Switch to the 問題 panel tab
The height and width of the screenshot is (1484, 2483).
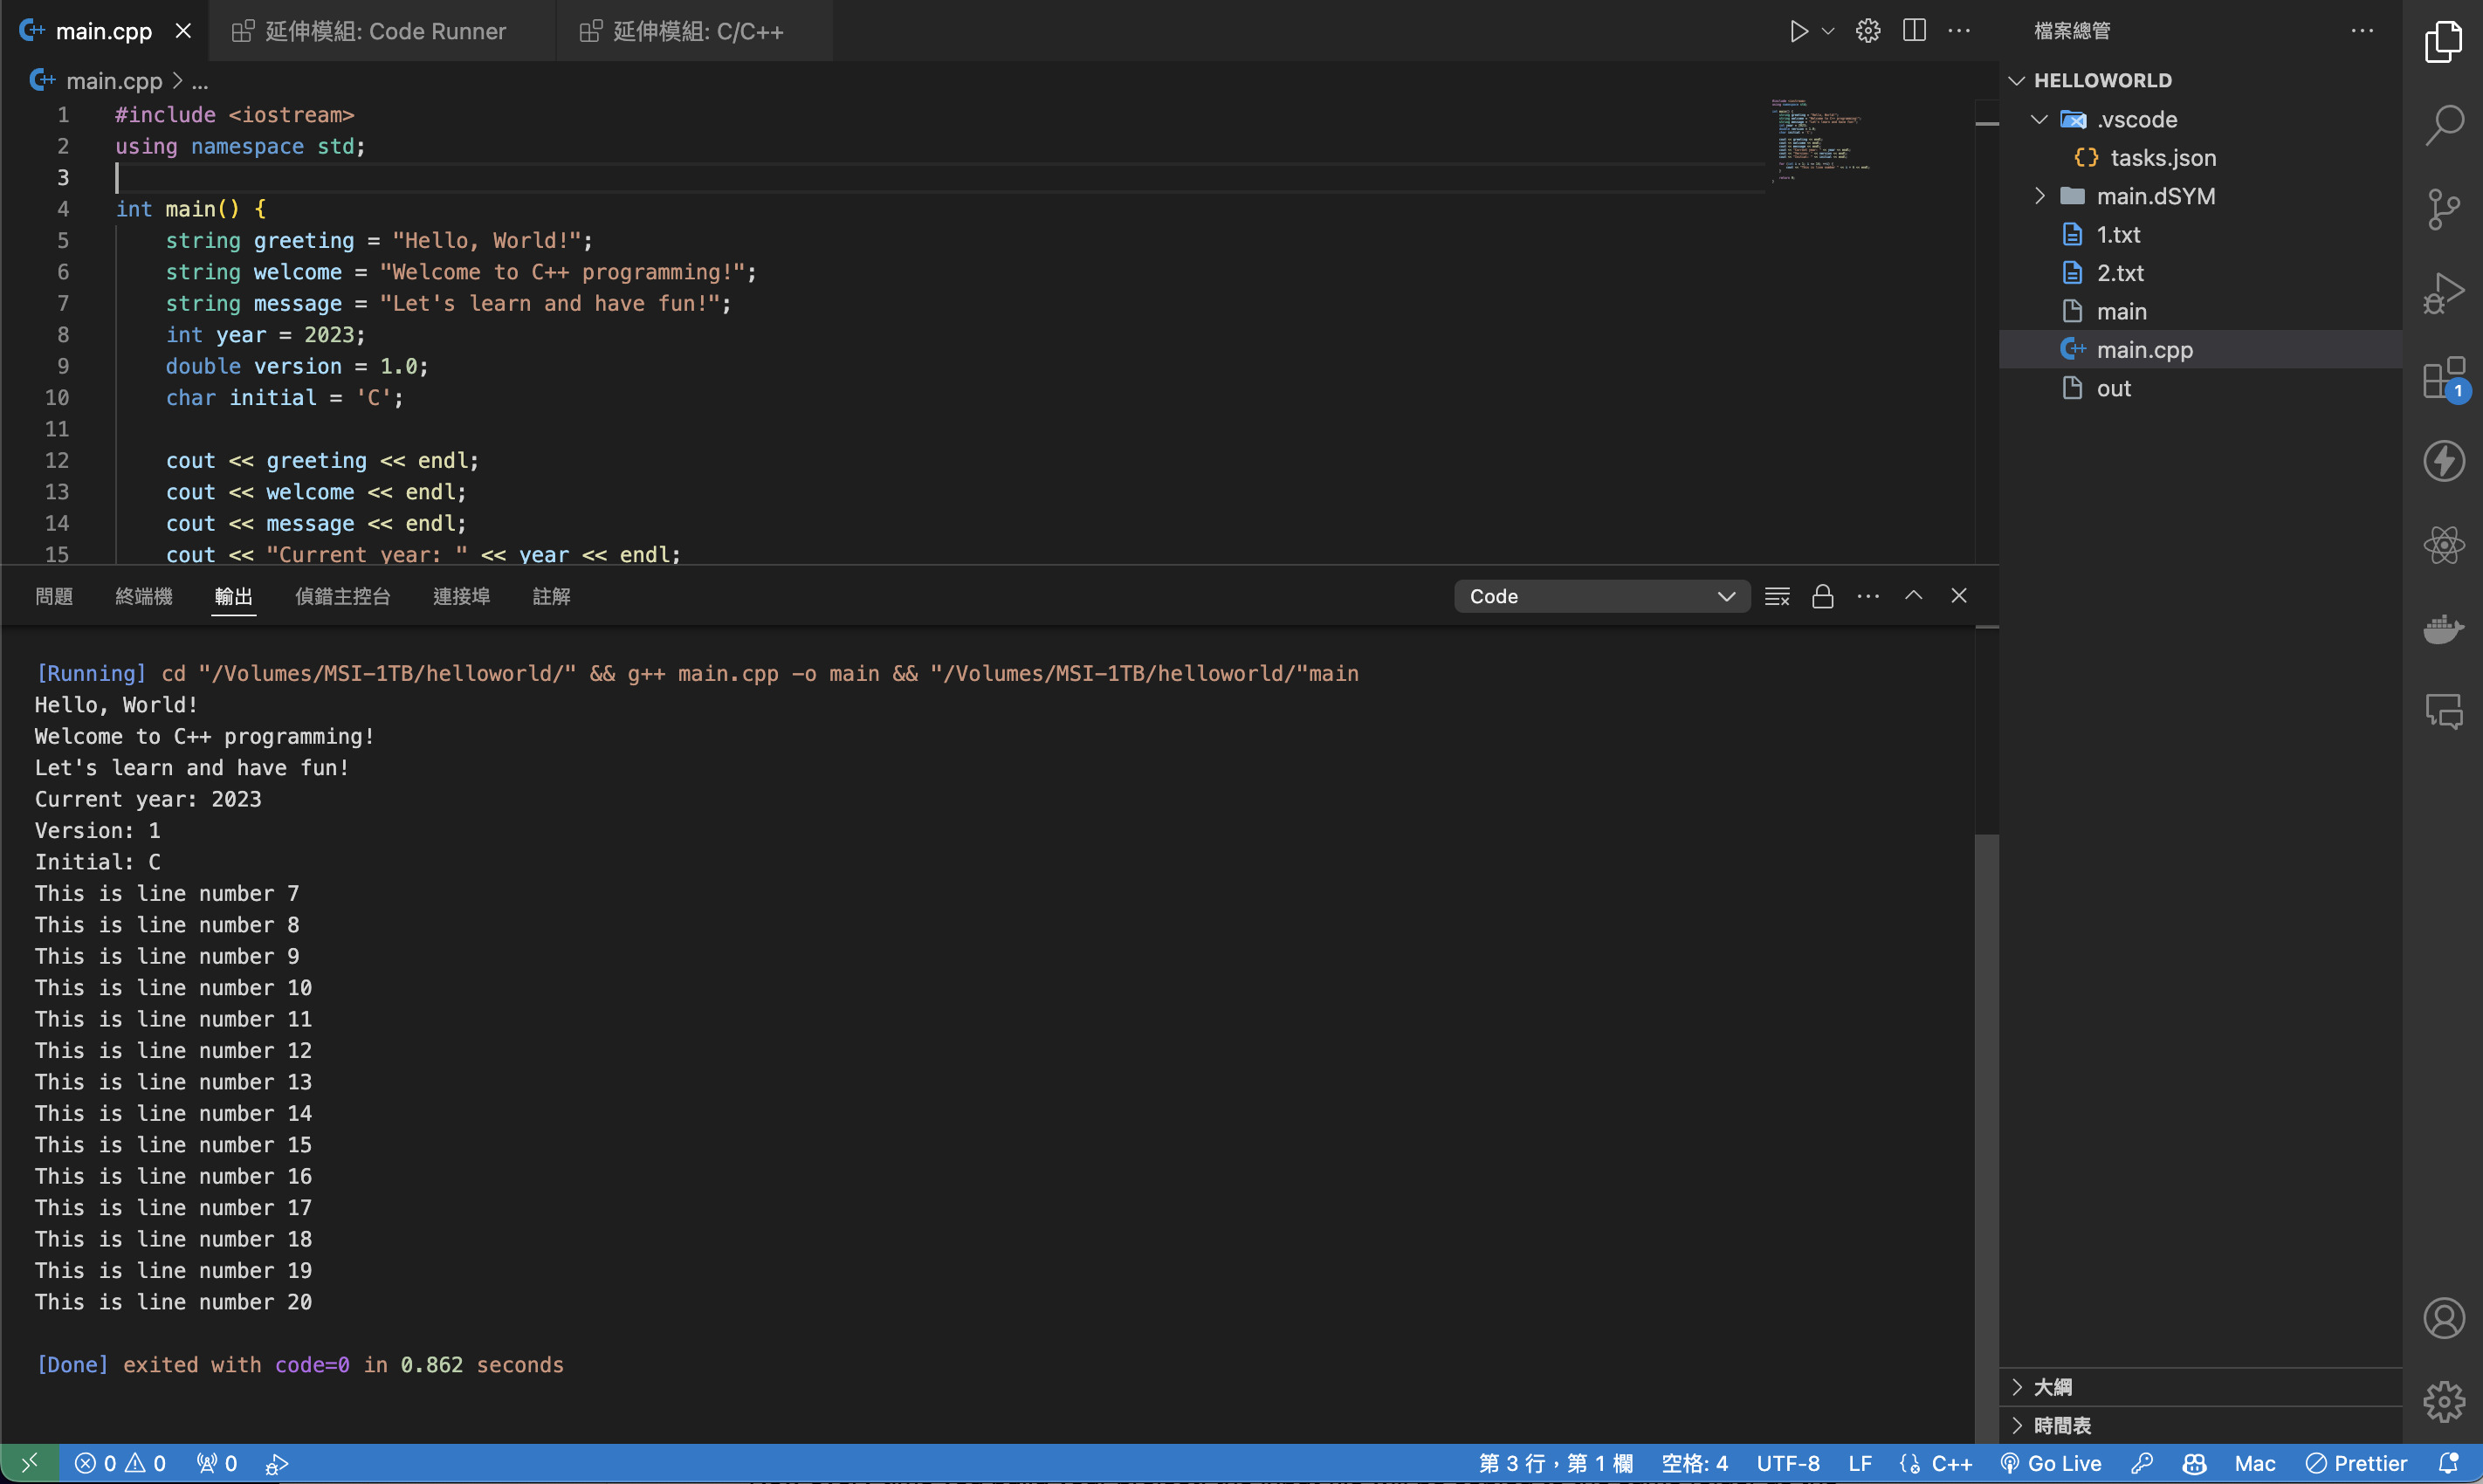(54, 596)
